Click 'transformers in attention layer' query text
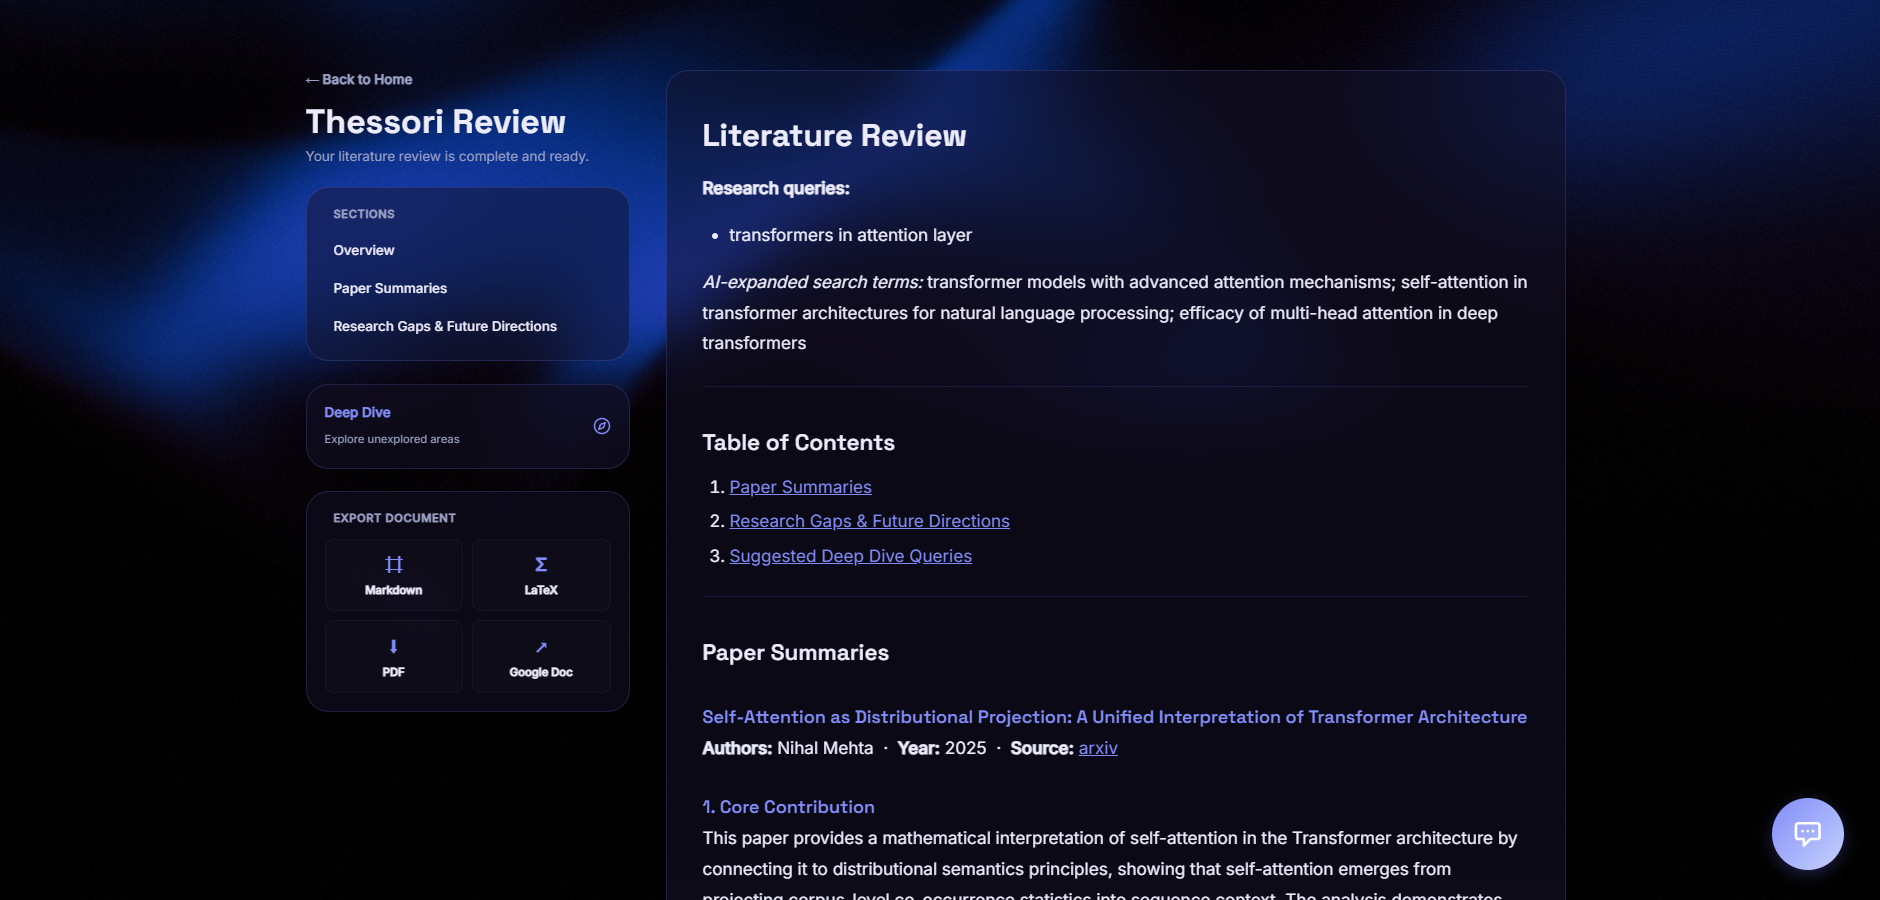Image resolution: width=1880 pixels, height=900 pixels. (x=850, y=235)
